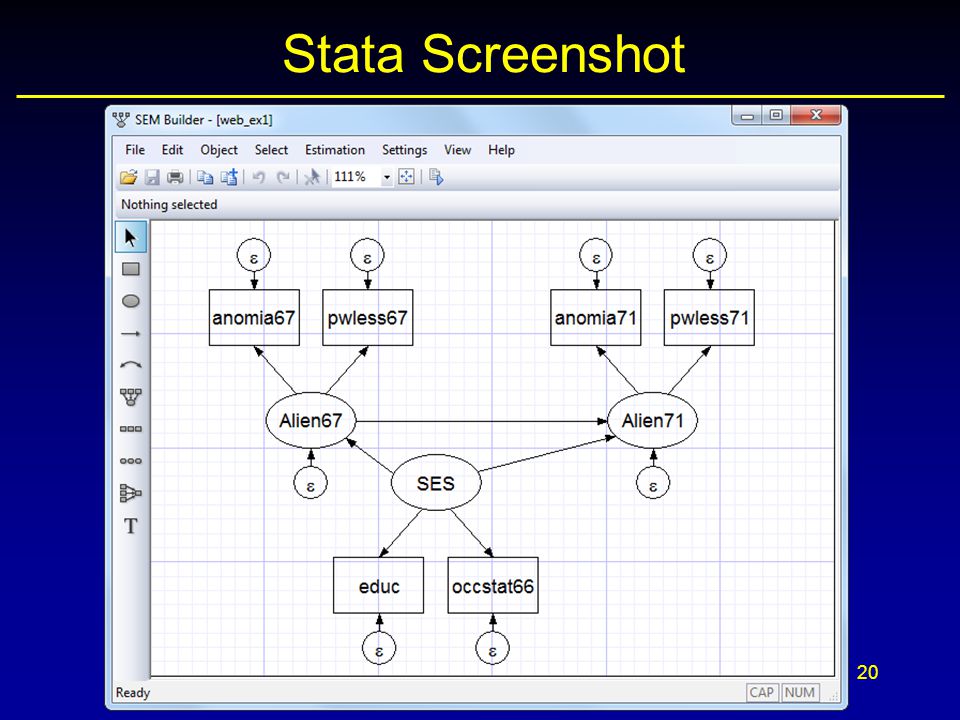The height and width of the screenshot is (720, 960).
Task: Open the zoom percentage dropdown arrow
Action: (x=387, y=178)
